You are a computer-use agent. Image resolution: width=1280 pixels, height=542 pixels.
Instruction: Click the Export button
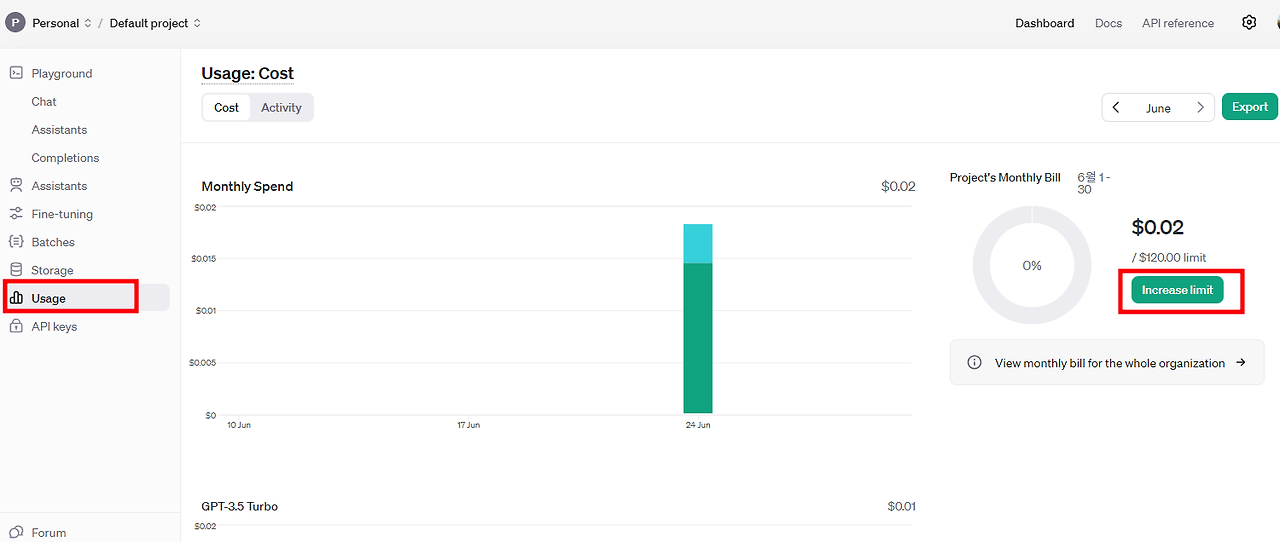[x=1250, y=107]
